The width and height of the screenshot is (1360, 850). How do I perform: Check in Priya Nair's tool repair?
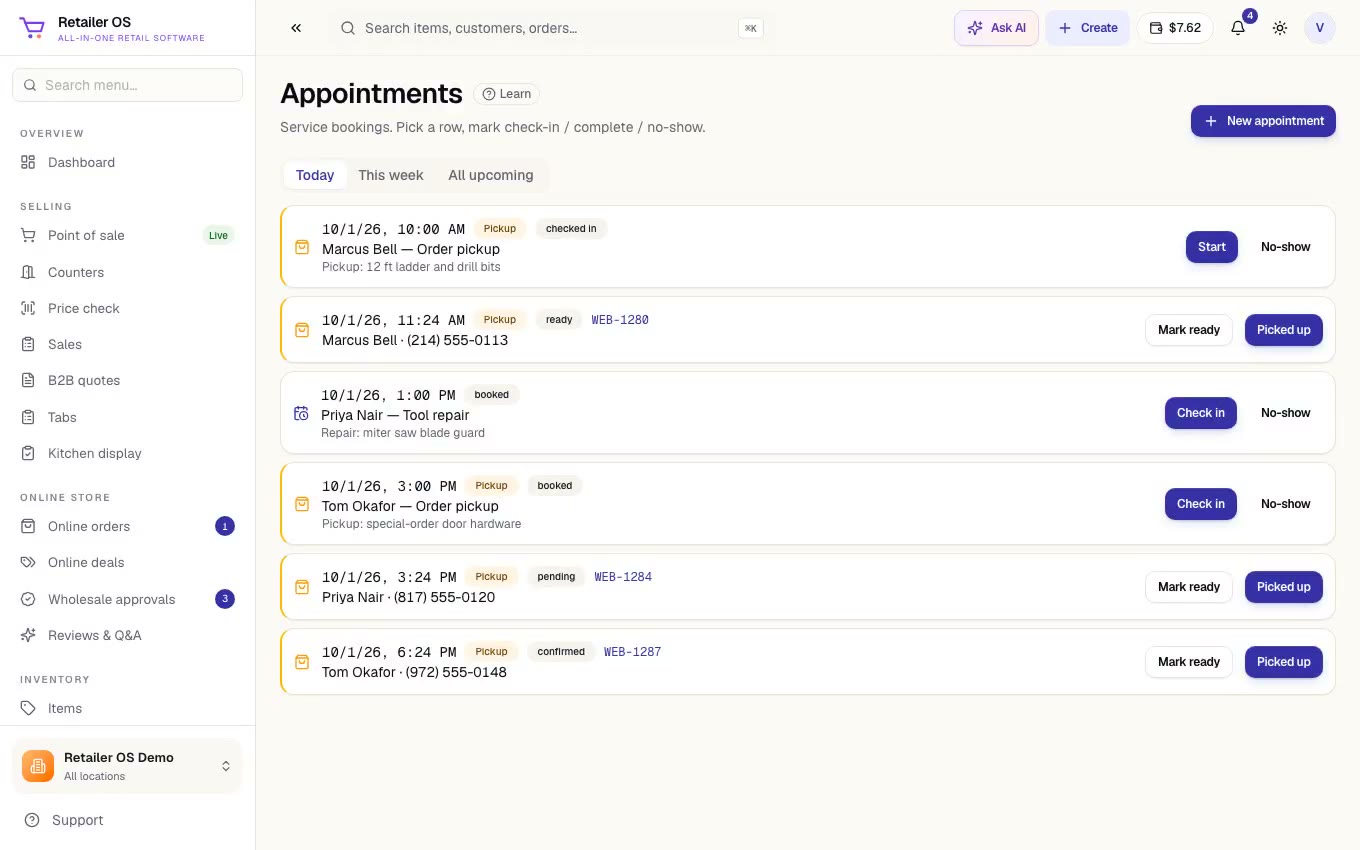(1201, 413)
